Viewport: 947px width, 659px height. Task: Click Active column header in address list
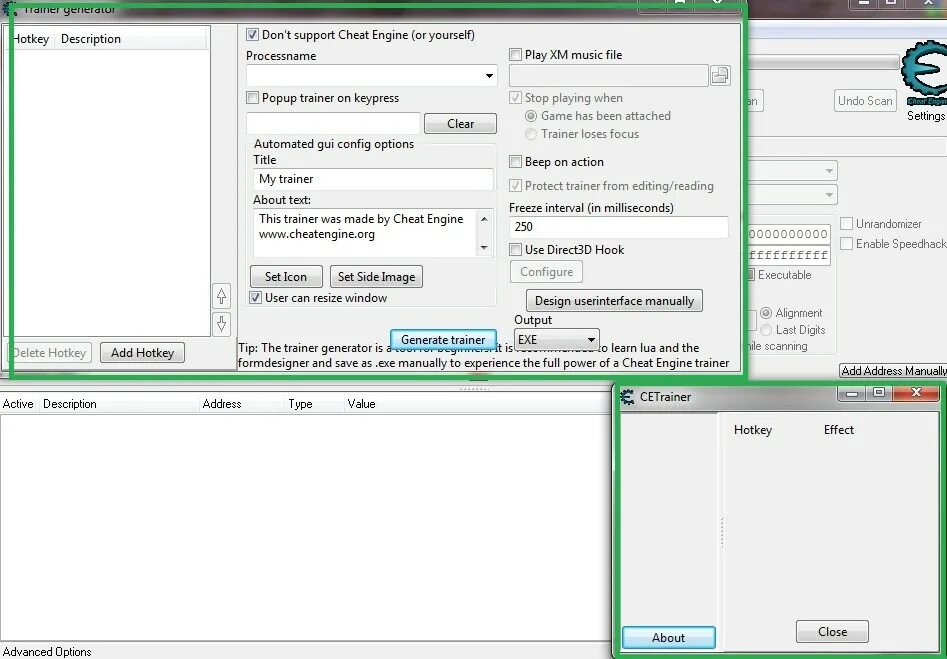(18, 404)
